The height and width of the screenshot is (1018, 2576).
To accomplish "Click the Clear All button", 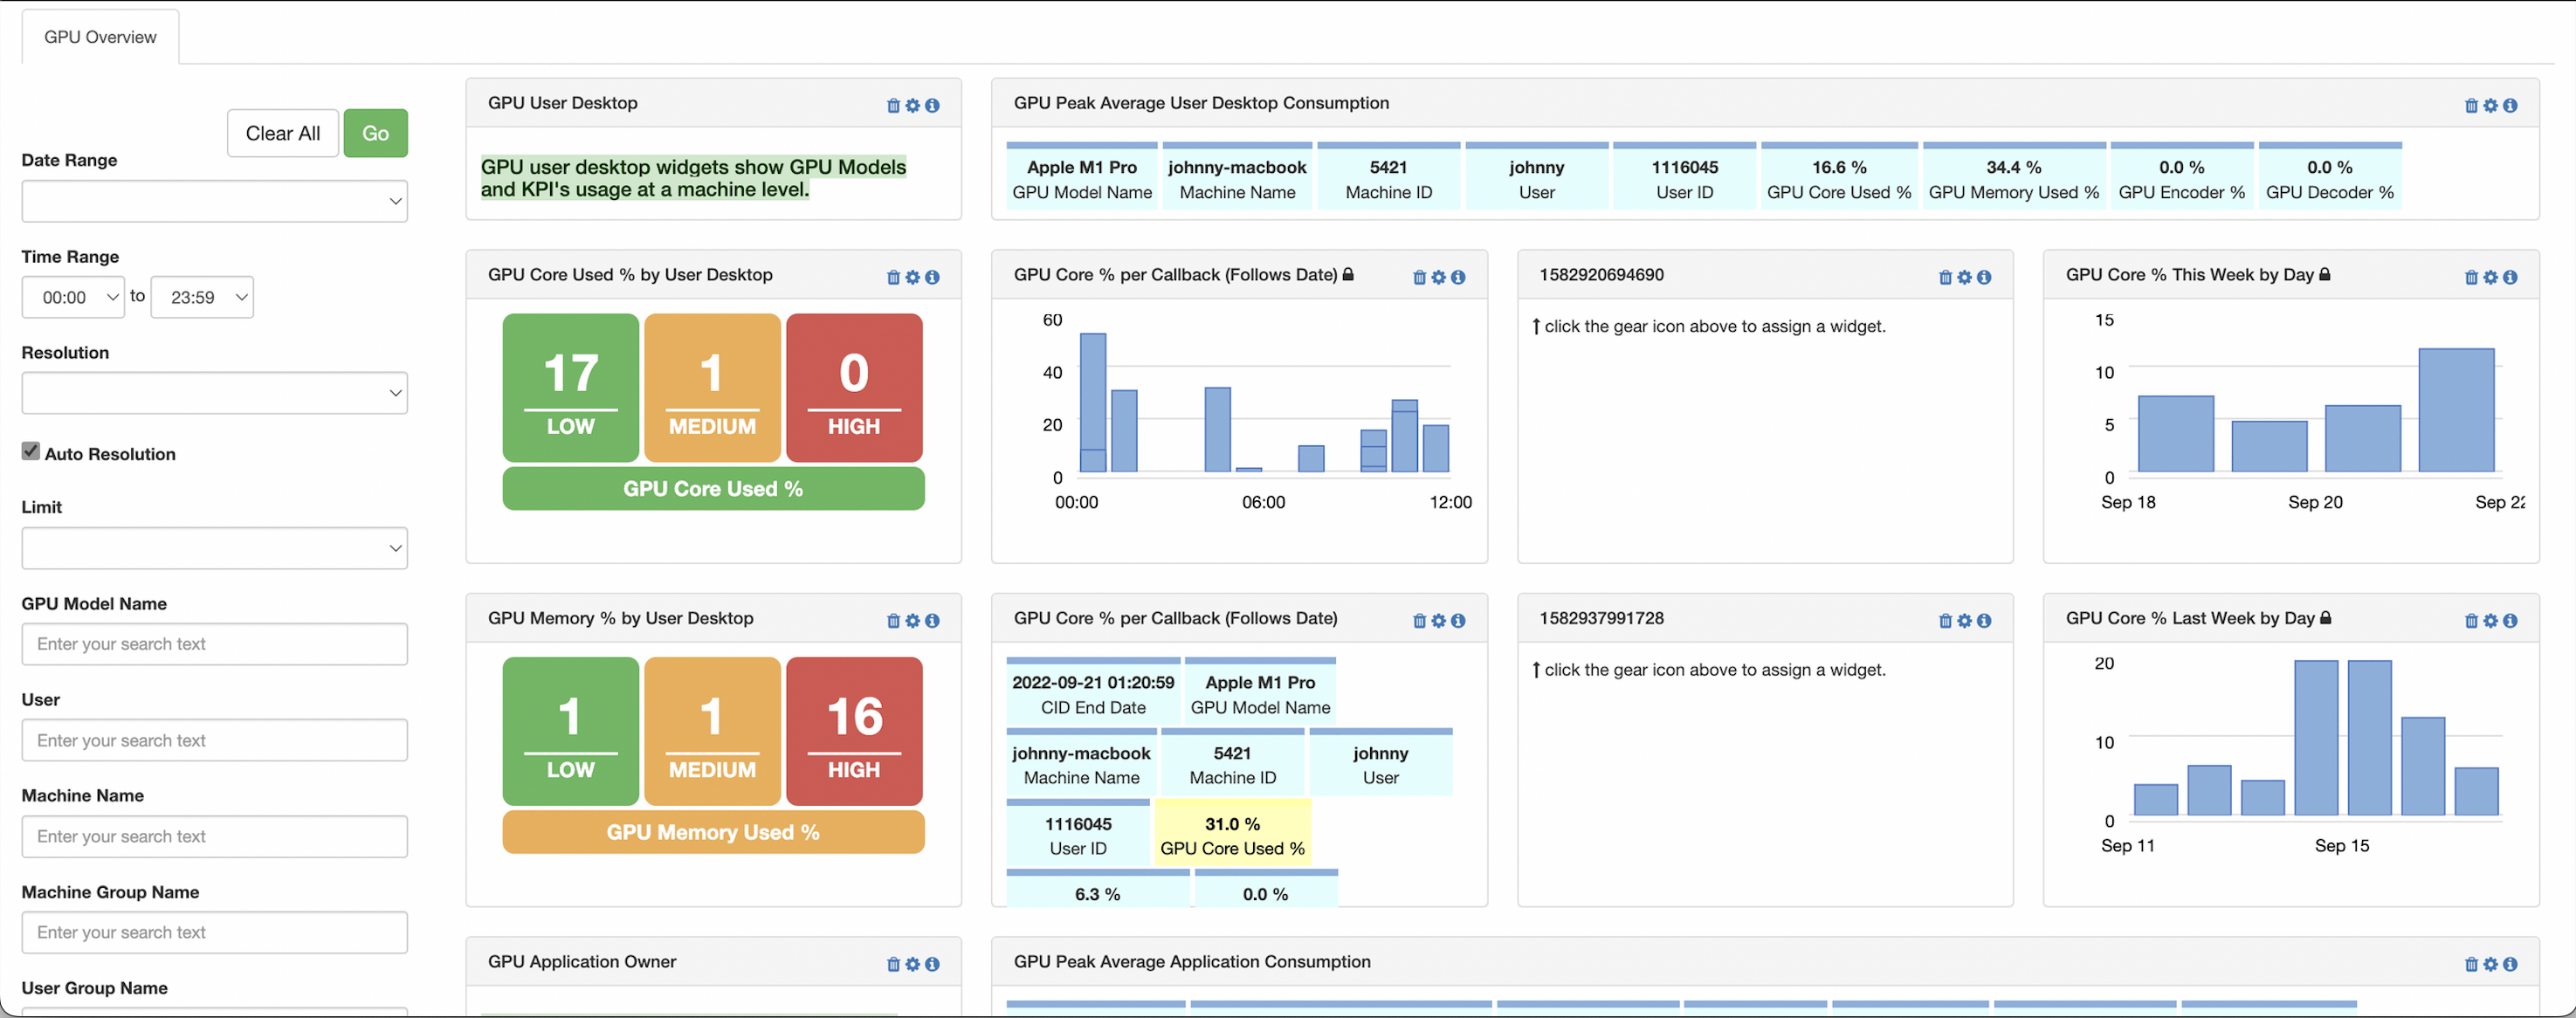I will coord(283,133).
